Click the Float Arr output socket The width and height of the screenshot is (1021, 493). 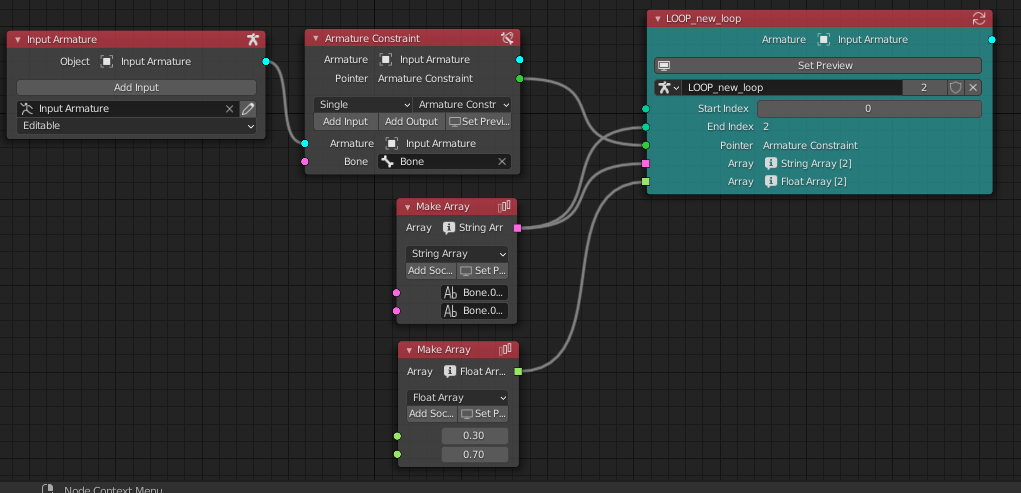point(518,371)
